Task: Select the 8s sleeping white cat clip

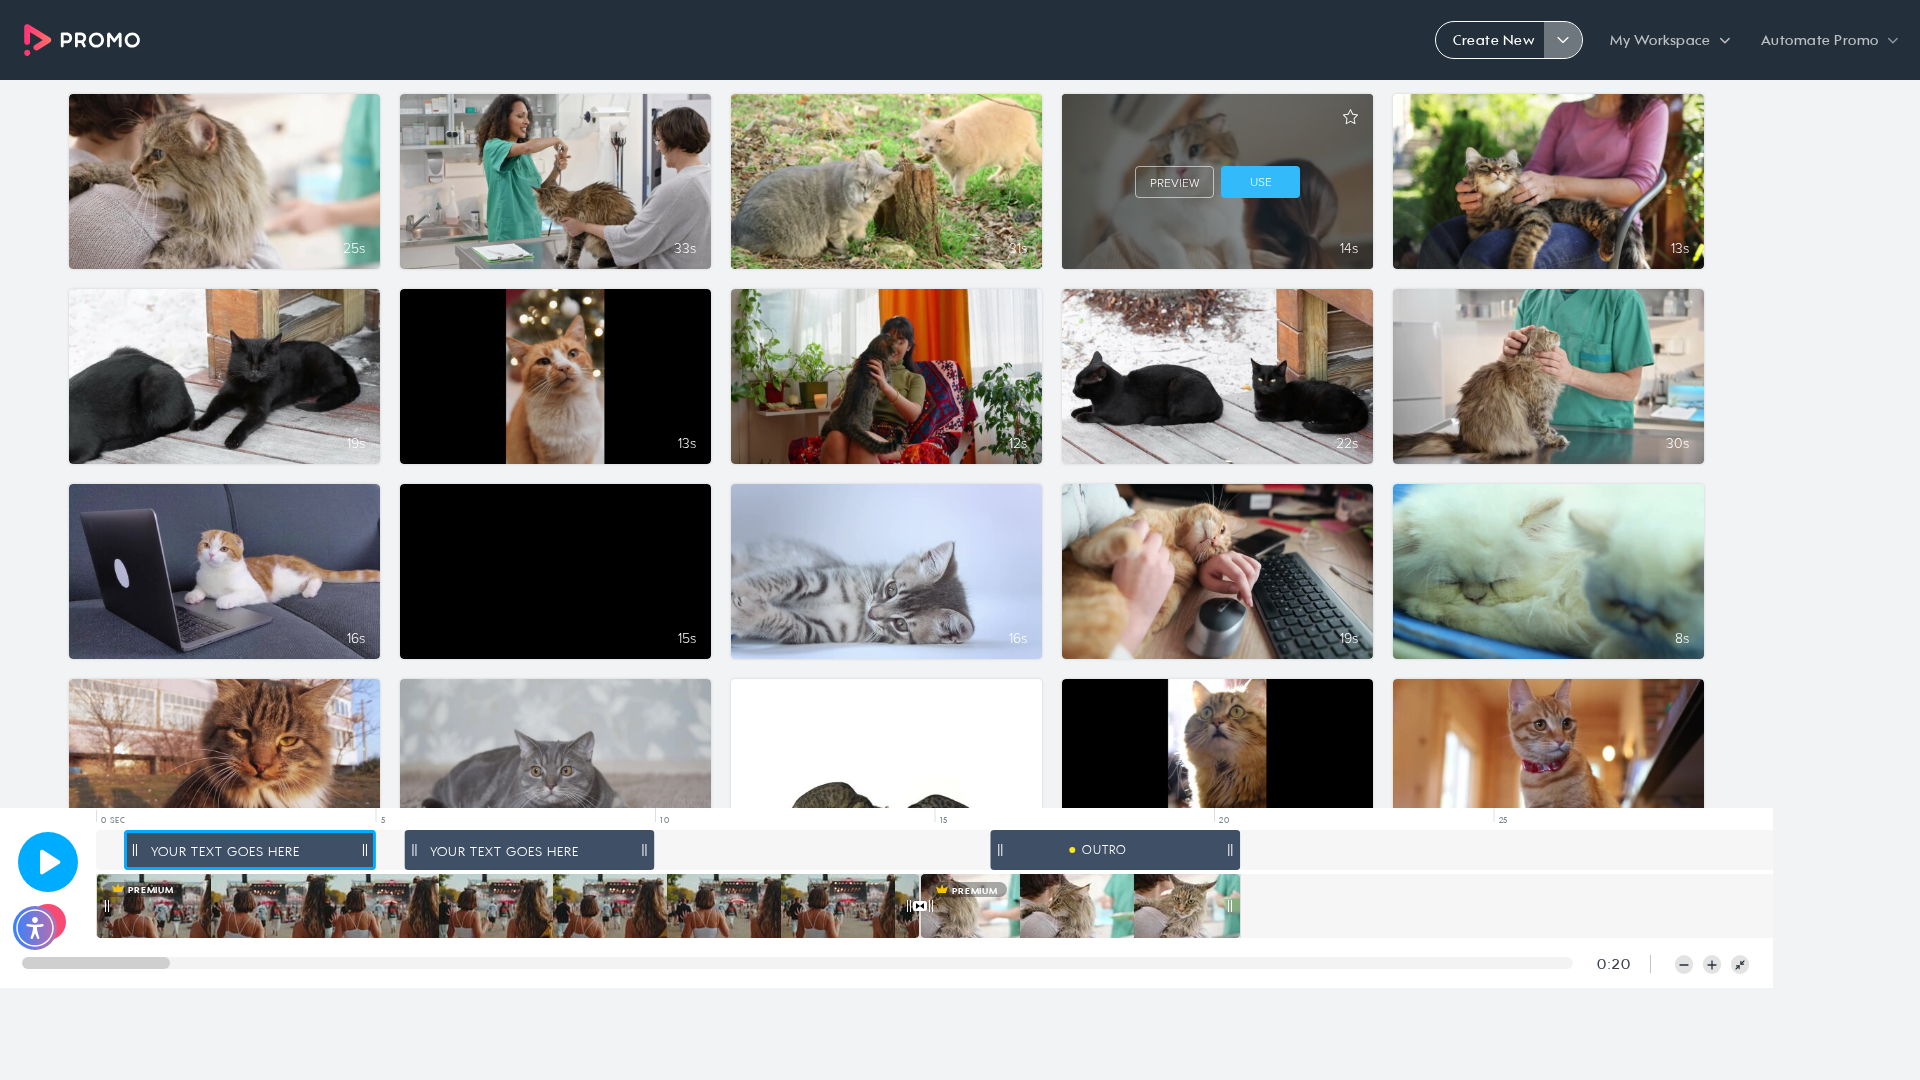Action: pos(1548,571)
